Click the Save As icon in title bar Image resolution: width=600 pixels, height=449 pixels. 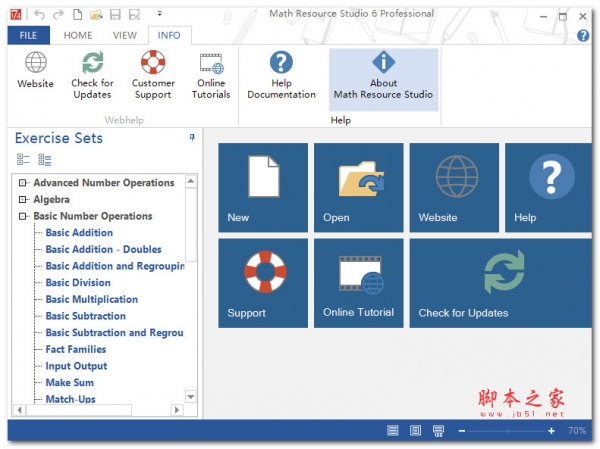pyautogui.click(x=135, y=15)
